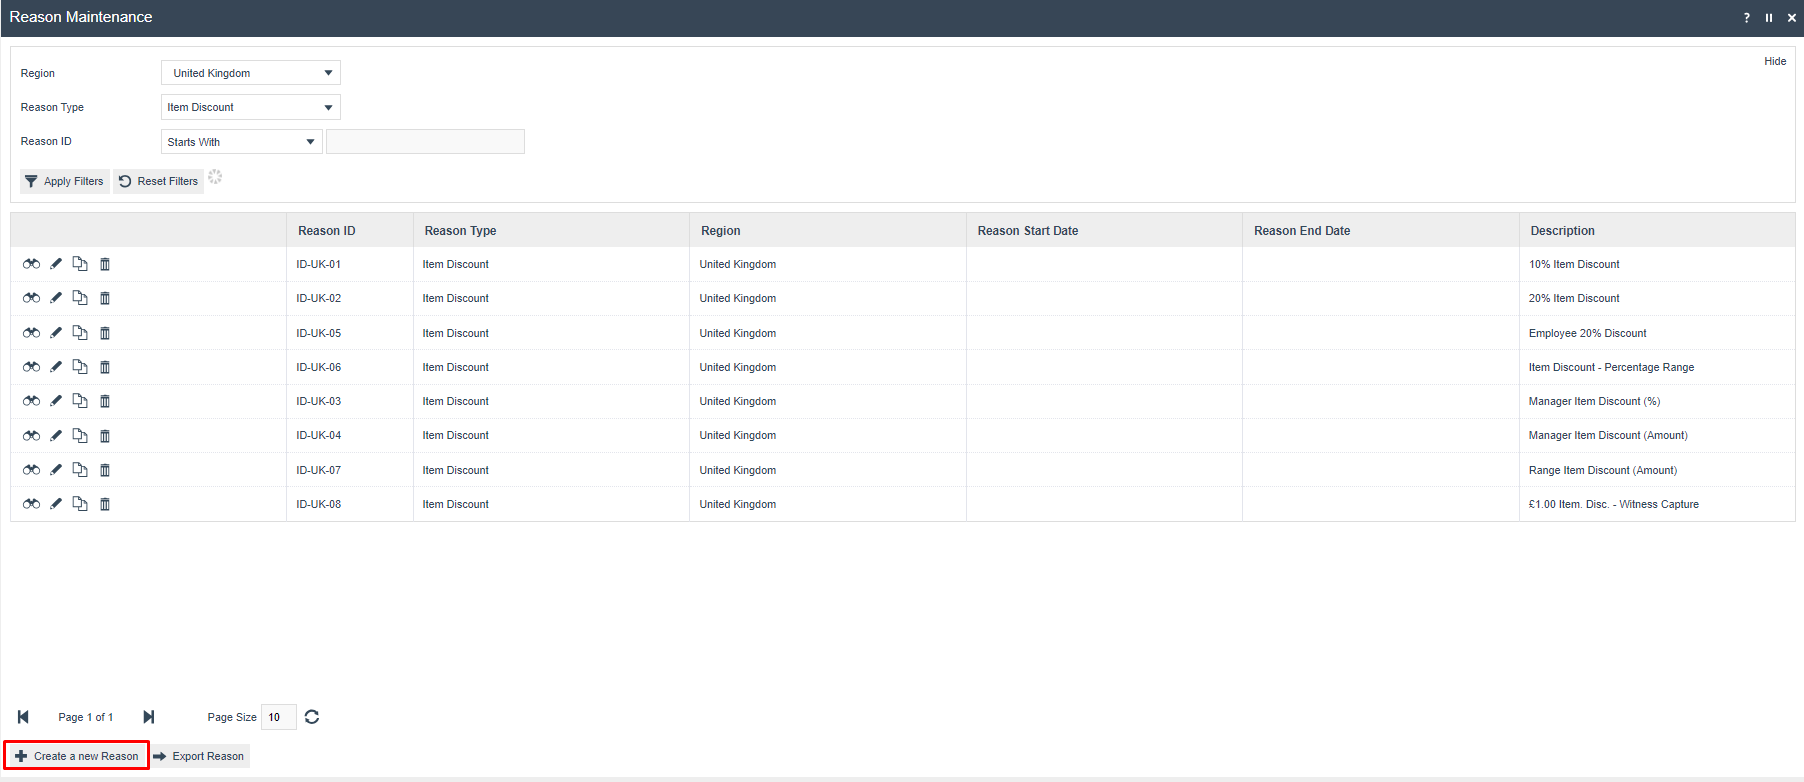Select '£1.00 Item. Disc. - Witness Capture' text

coord(1613,504)
